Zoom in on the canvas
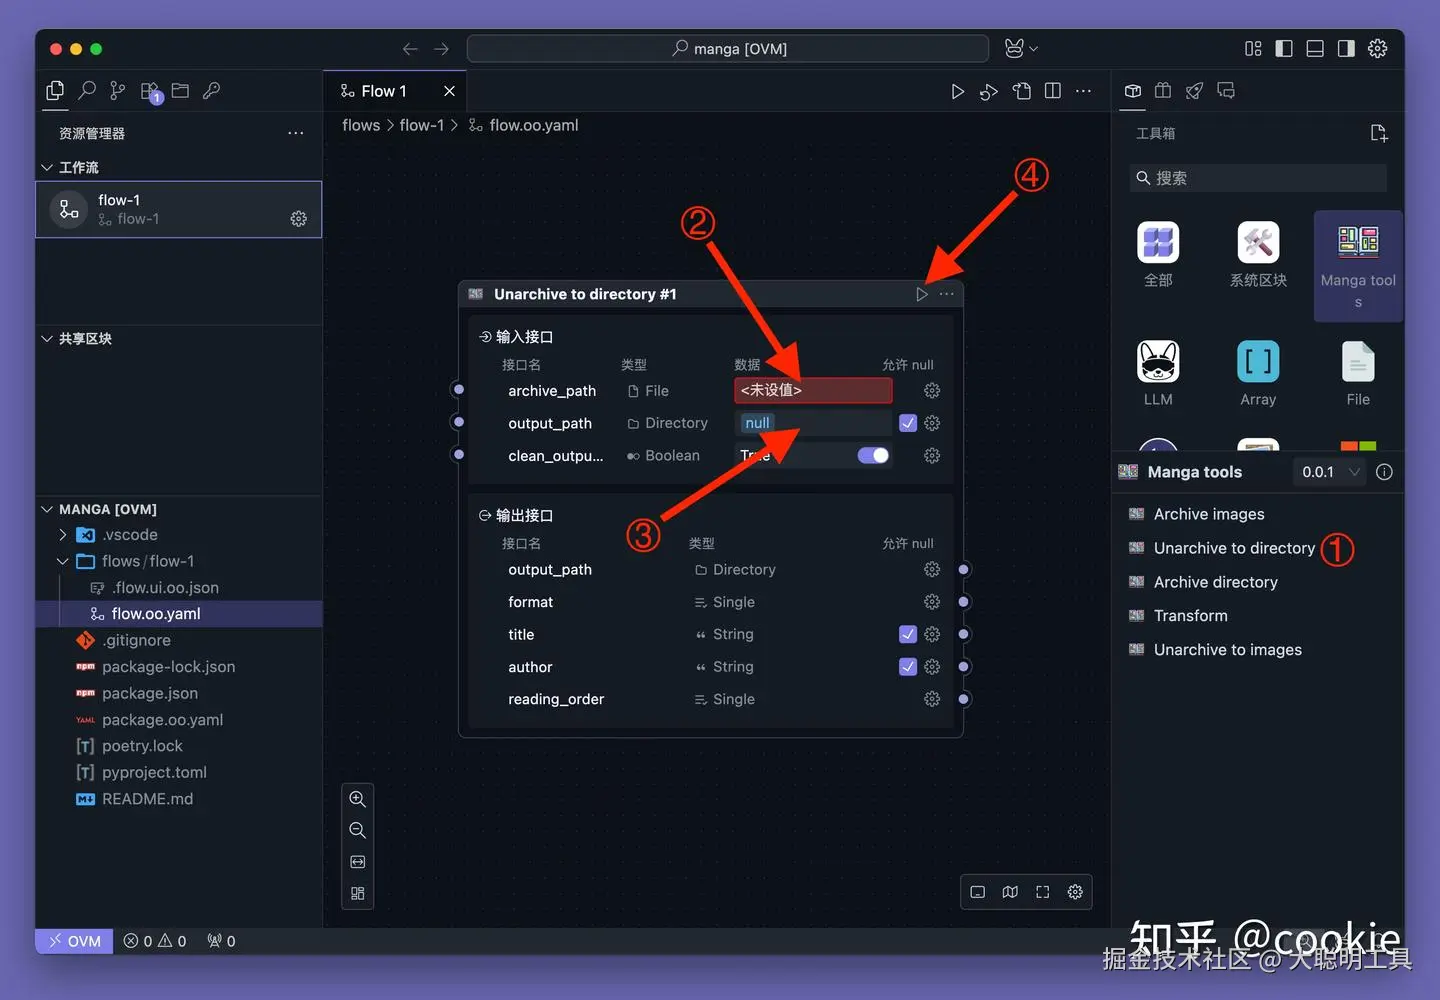This screenshot has height=1000, width=1440. point(357,799)
